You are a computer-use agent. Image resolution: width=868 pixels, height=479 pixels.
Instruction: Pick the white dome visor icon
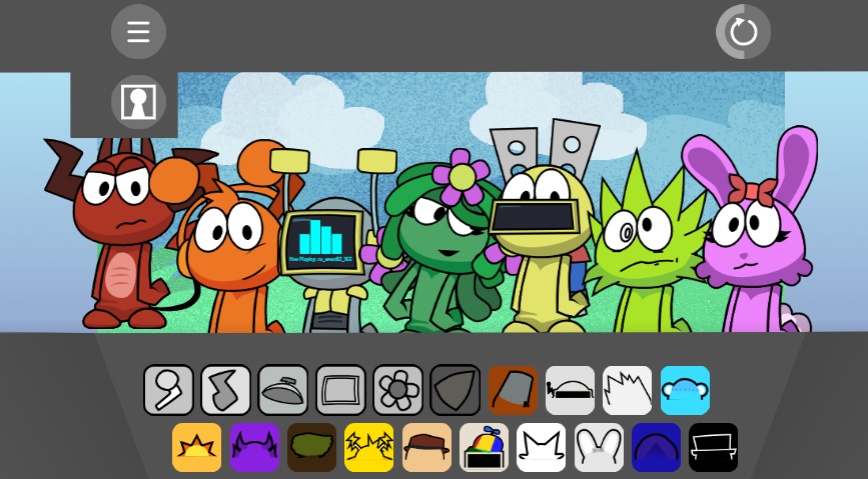point(570,390)
